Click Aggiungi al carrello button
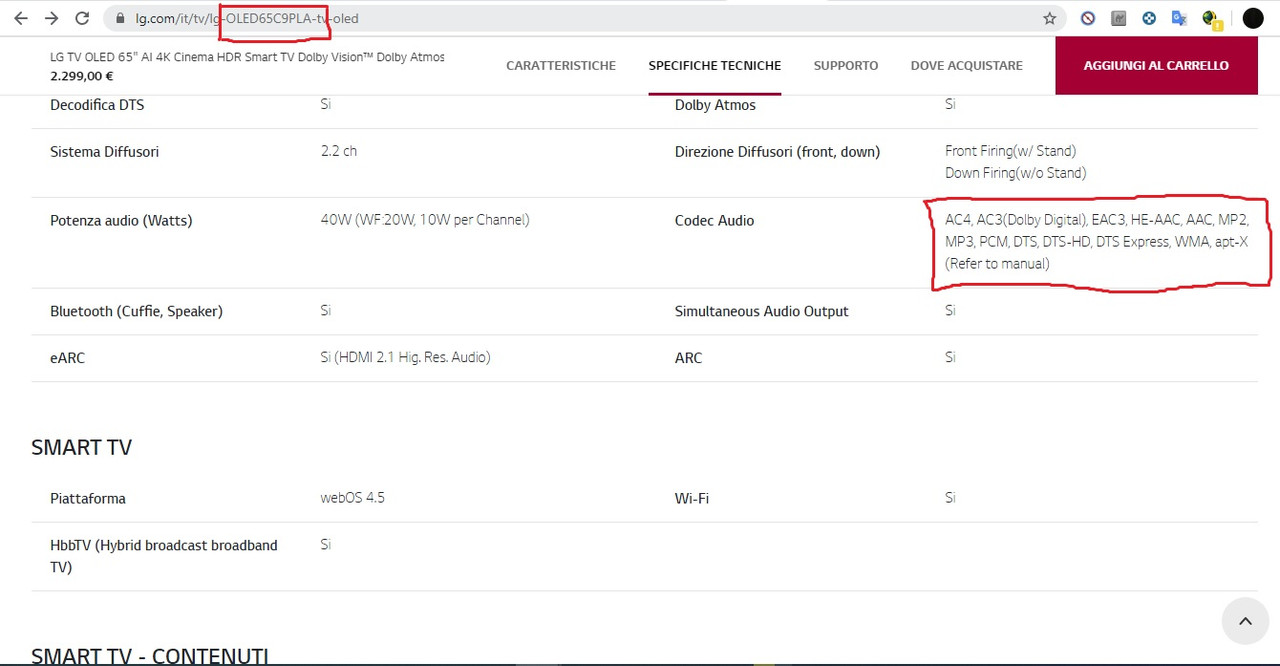 coord(1156,65)
